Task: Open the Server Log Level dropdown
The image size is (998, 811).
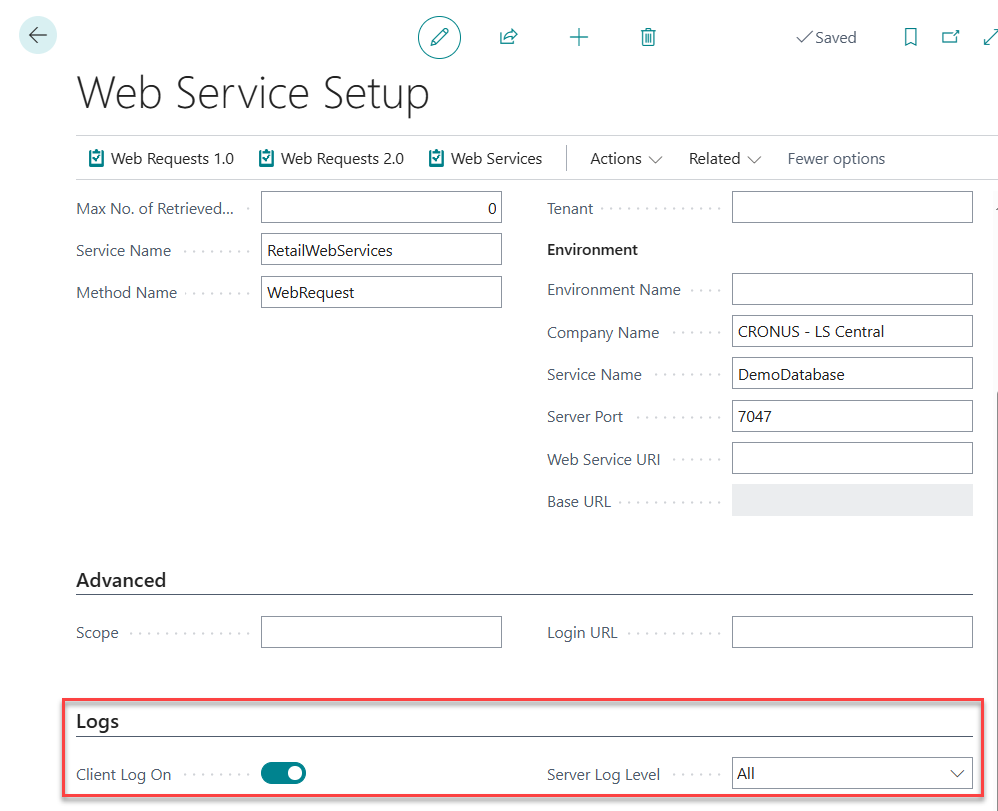Action: click(x=852, y=773)
